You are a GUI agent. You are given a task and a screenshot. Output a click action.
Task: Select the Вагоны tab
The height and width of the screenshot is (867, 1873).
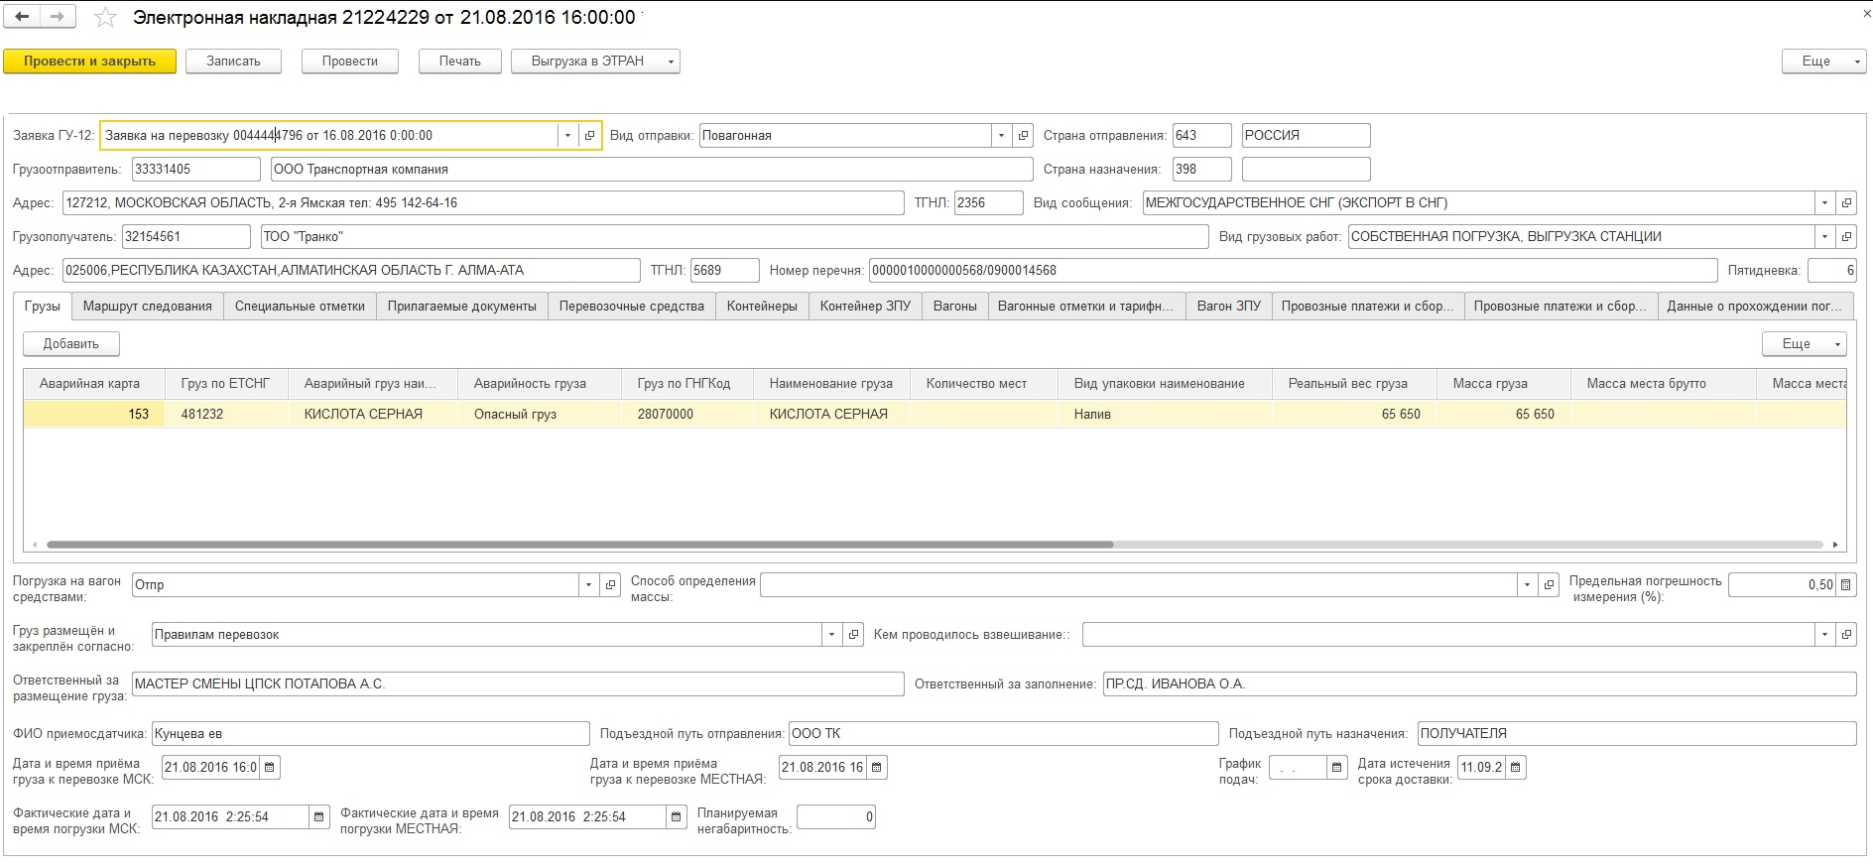point(955,307)
